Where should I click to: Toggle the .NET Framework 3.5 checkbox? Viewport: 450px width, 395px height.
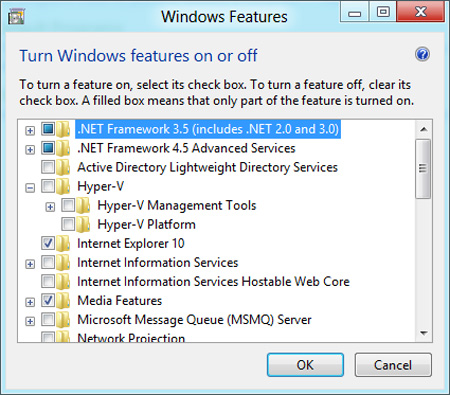pyautogui.click(x=48, y=129)
